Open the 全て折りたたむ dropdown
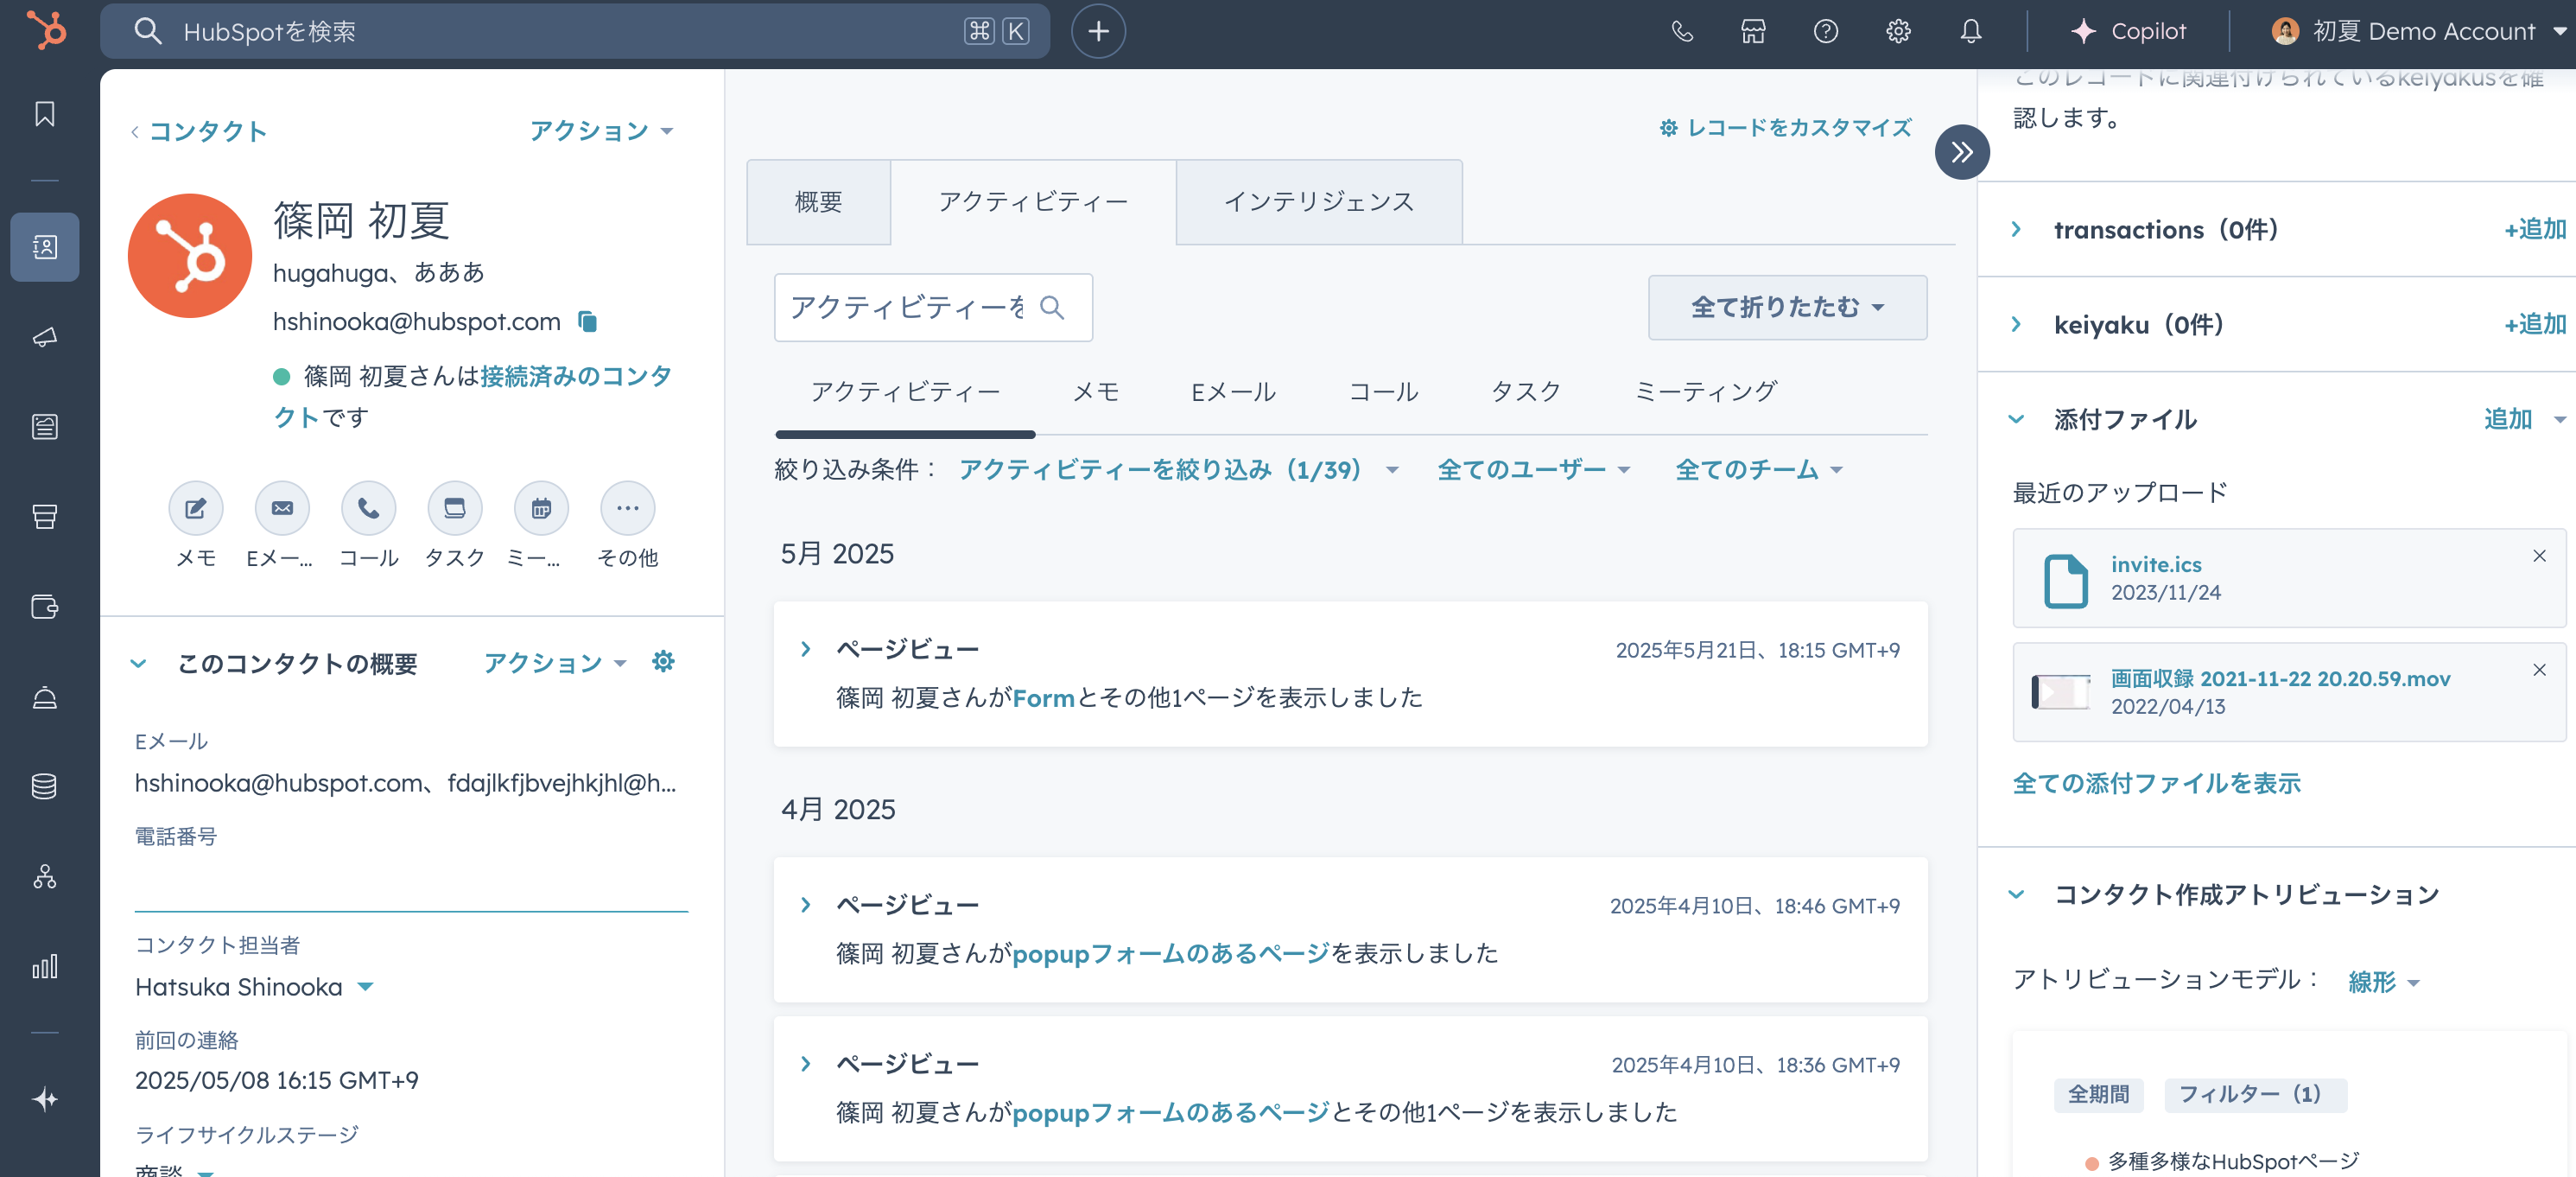Image resolution: width=2576 pixels, height=1177 pixels. coord(1787,307)
